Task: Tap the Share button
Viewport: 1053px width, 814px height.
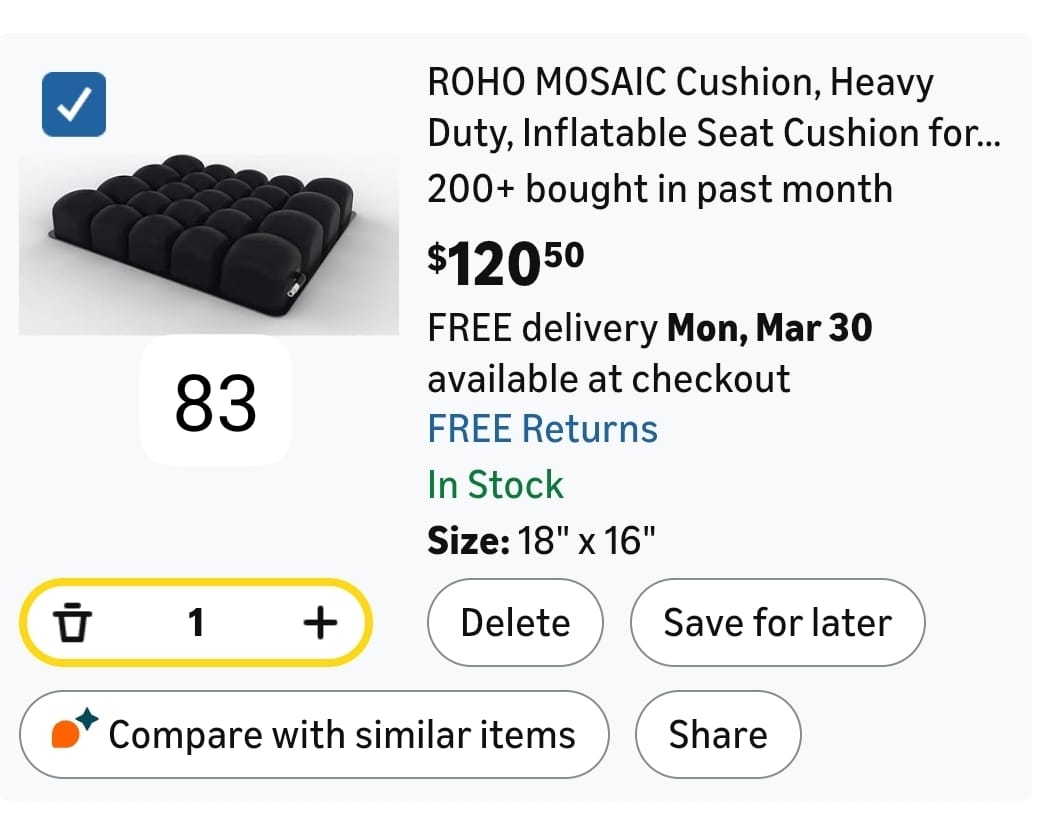Action: pos(718,735)
